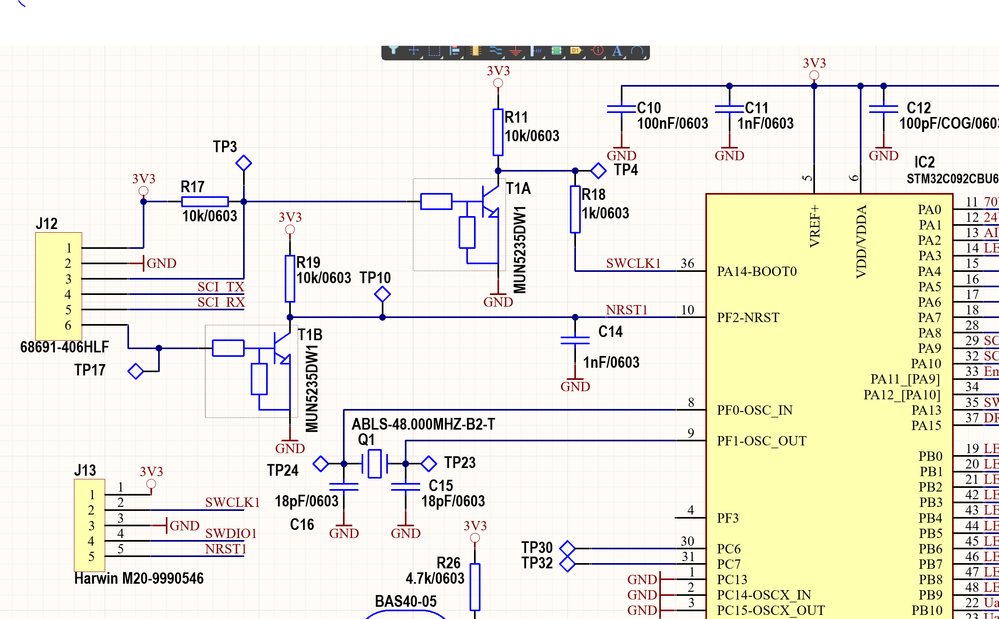Choose the red directive info icon
The height and width of the screenshot is (619, 999).
click(597, 50)
